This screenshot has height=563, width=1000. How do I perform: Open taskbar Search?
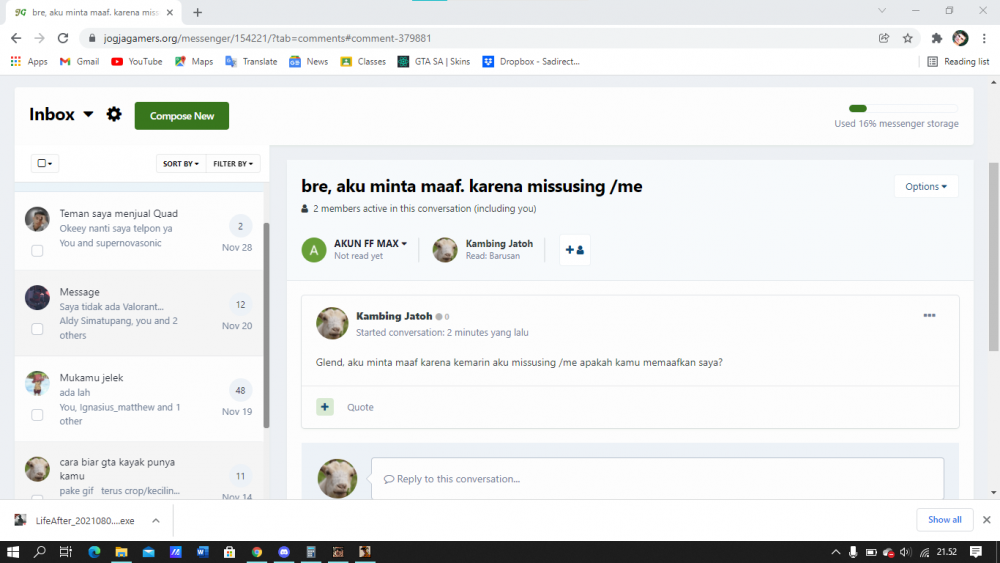tap(40, 552)
